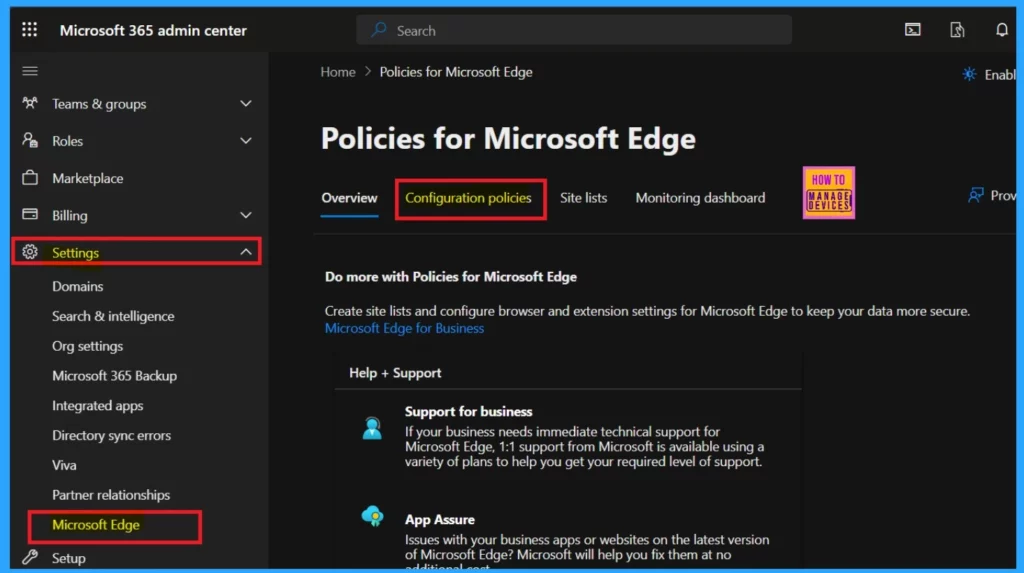Click the Billing card icon

coord(30,214)
